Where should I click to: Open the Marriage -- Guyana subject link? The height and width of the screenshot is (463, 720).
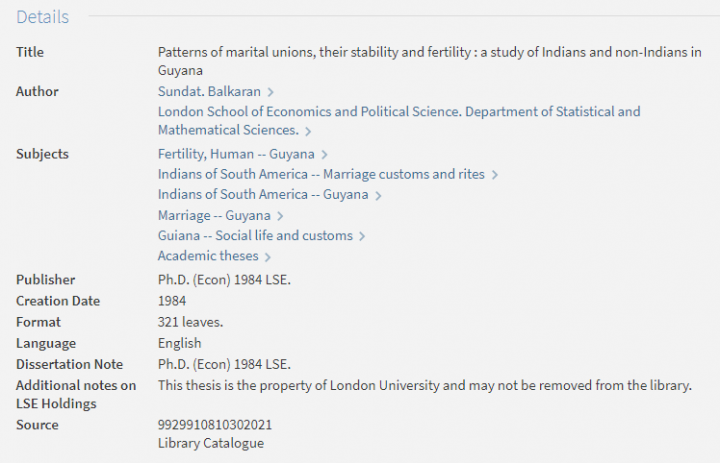(x=214, y=215)
